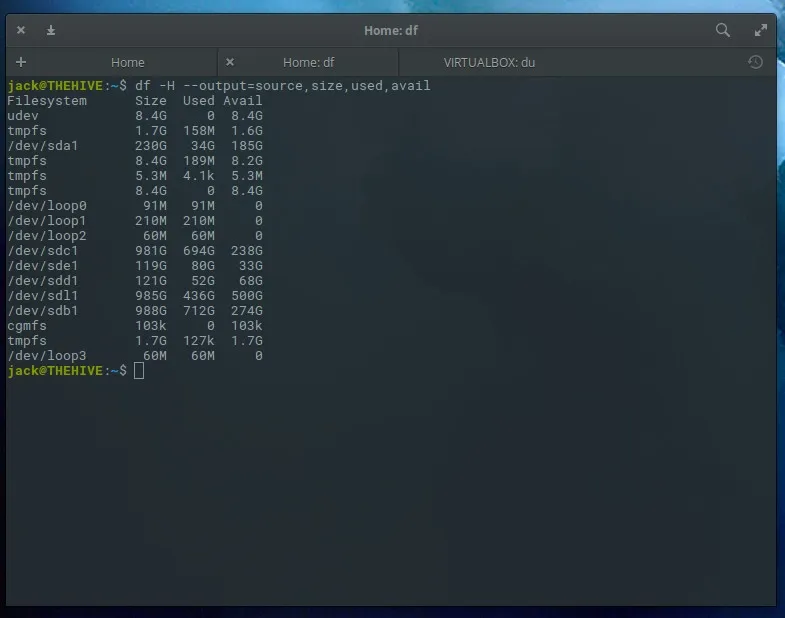Switch to the 'Home' tab

pos(128,62)
